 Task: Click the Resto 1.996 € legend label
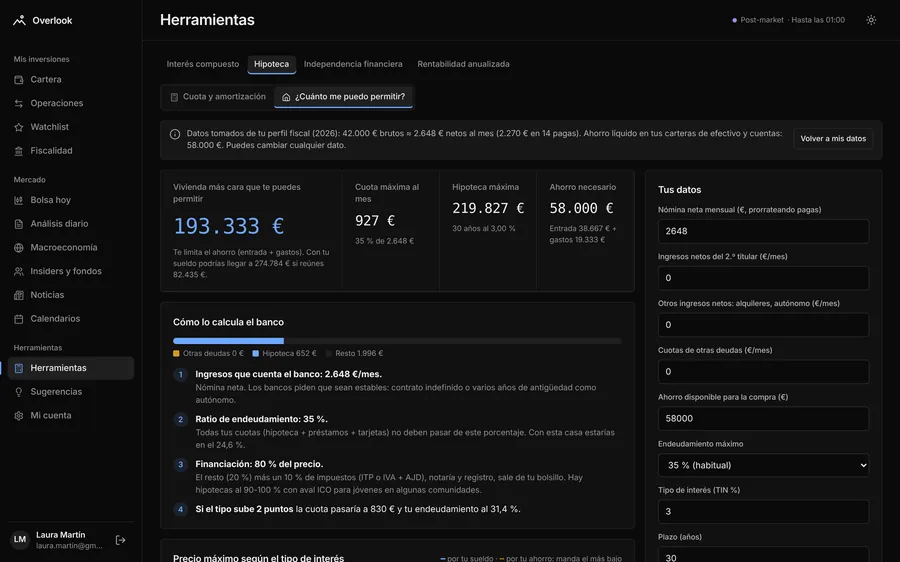pyautogui.click(x=359, y=354)
